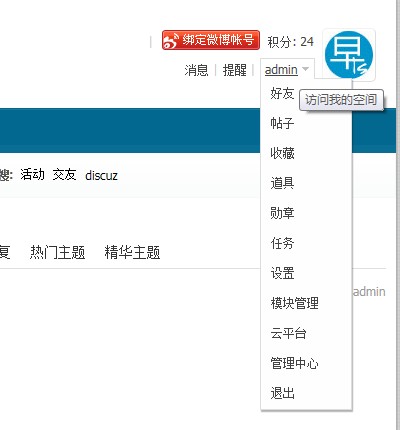Select 任务 from the user menu
The image size is (400, 430).
(x=282, y=243)
